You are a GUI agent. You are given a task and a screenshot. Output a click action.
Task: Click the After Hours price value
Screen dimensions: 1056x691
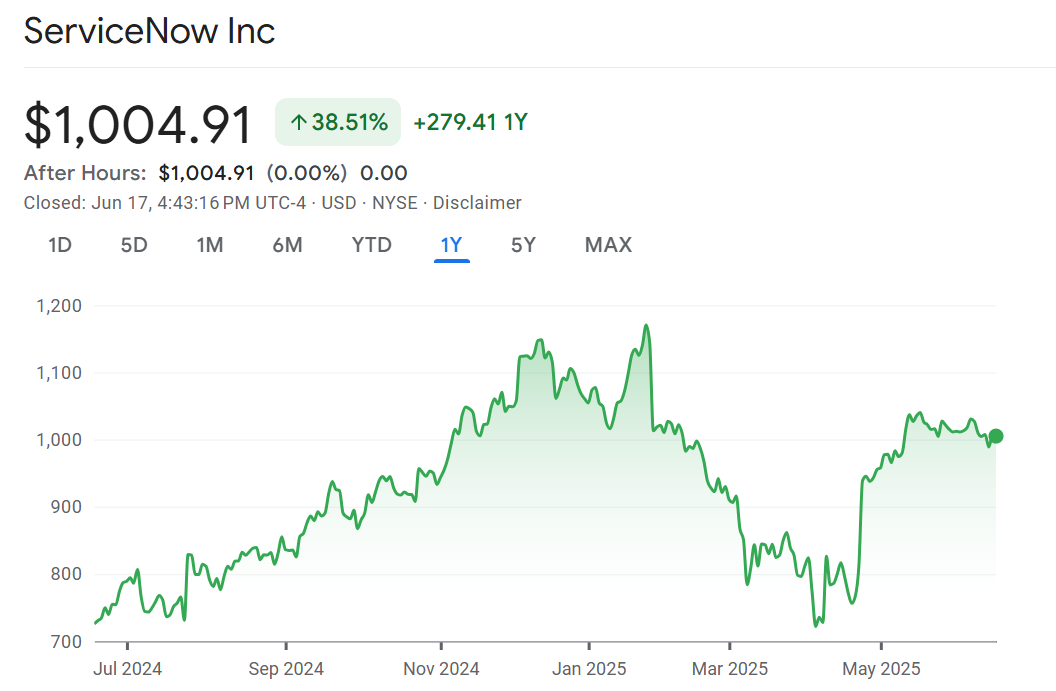[207, 173]
